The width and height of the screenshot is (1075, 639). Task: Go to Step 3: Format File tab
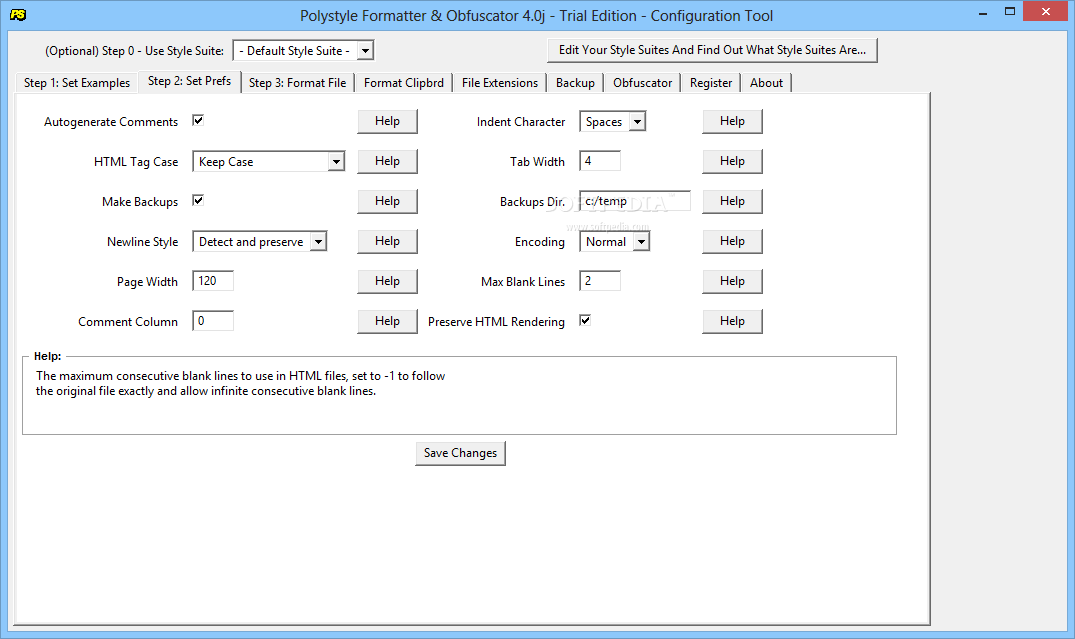point(298,83)
